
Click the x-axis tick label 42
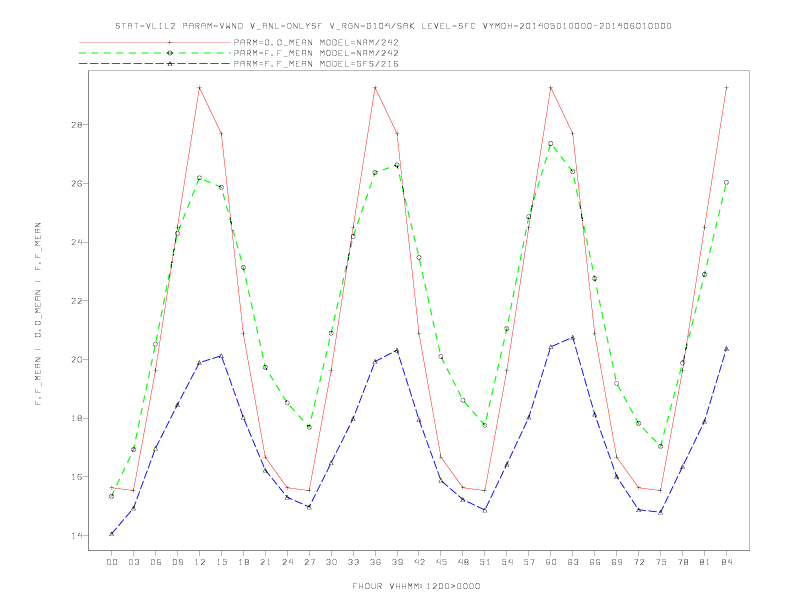coord(419,562)
